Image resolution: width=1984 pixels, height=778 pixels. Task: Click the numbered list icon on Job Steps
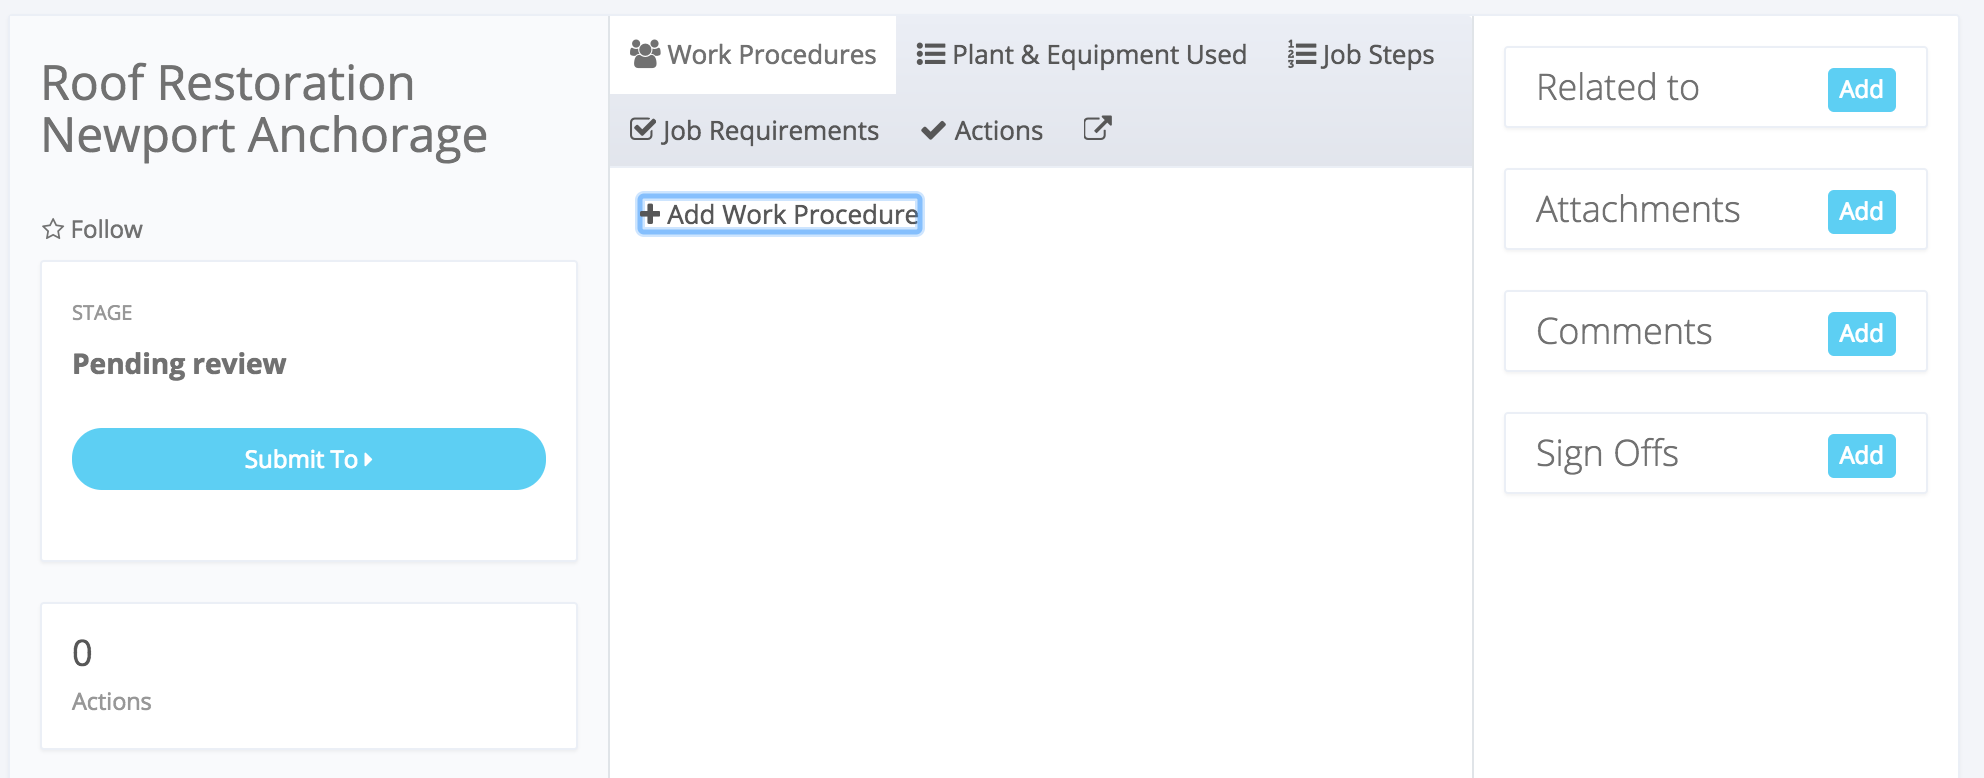pos(1301,54)
